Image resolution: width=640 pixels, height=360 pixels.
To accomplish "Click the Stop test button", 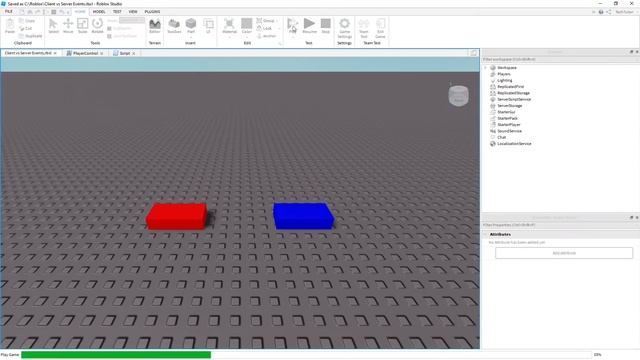I will 326,26.
